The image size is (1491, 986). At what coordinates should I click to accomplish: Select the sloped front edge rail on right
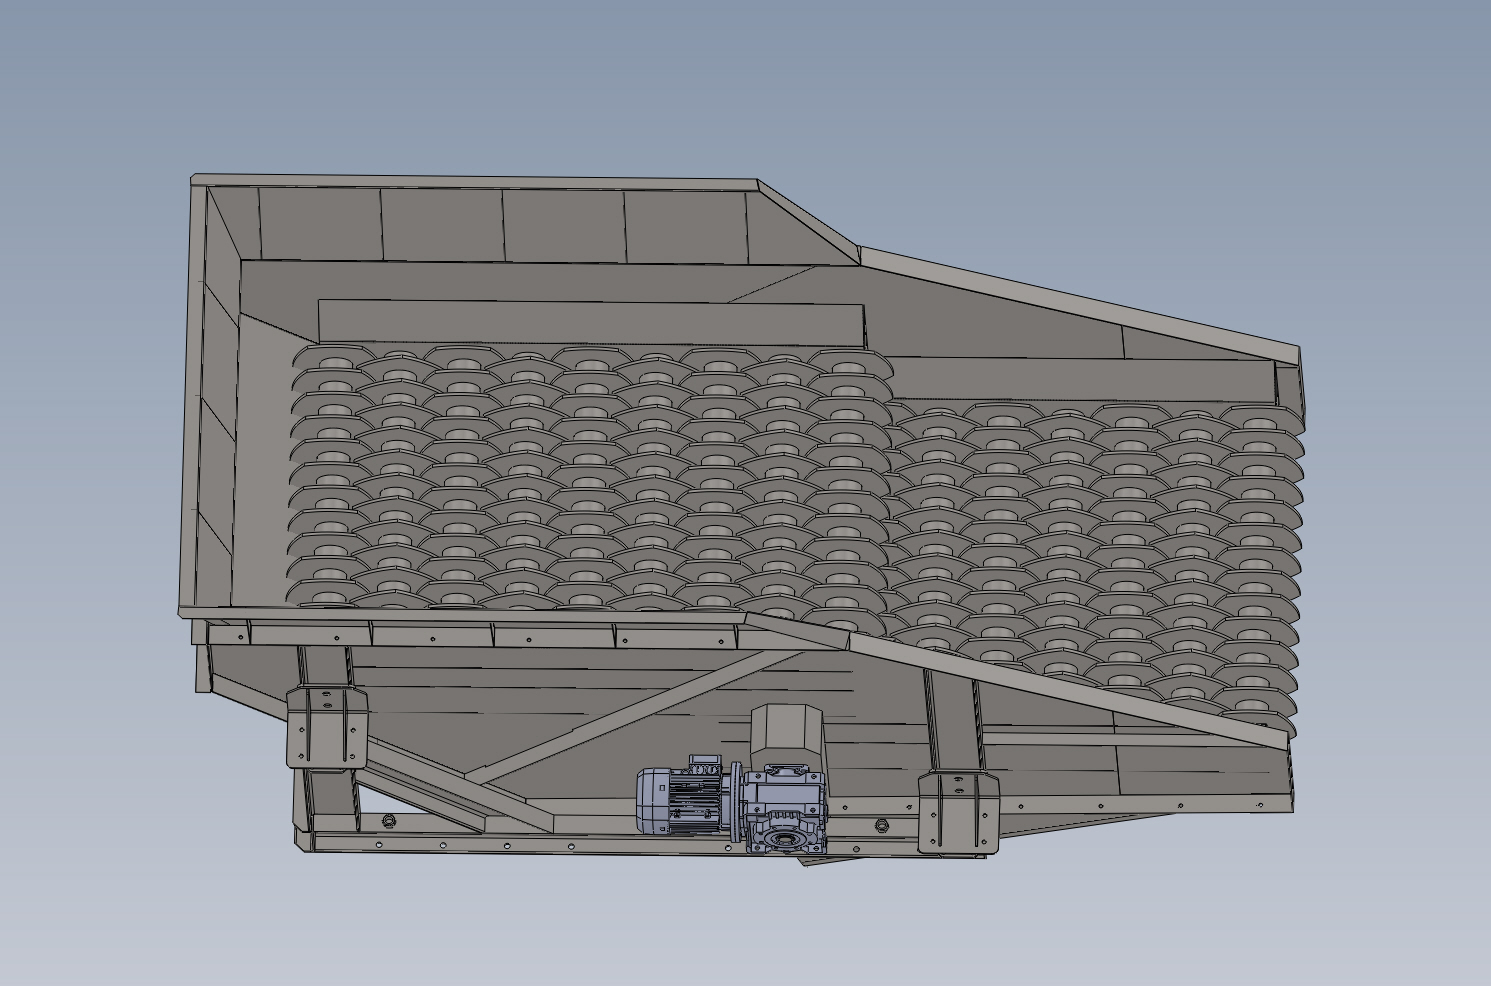pyautogui.click(x=1015, y=681)
